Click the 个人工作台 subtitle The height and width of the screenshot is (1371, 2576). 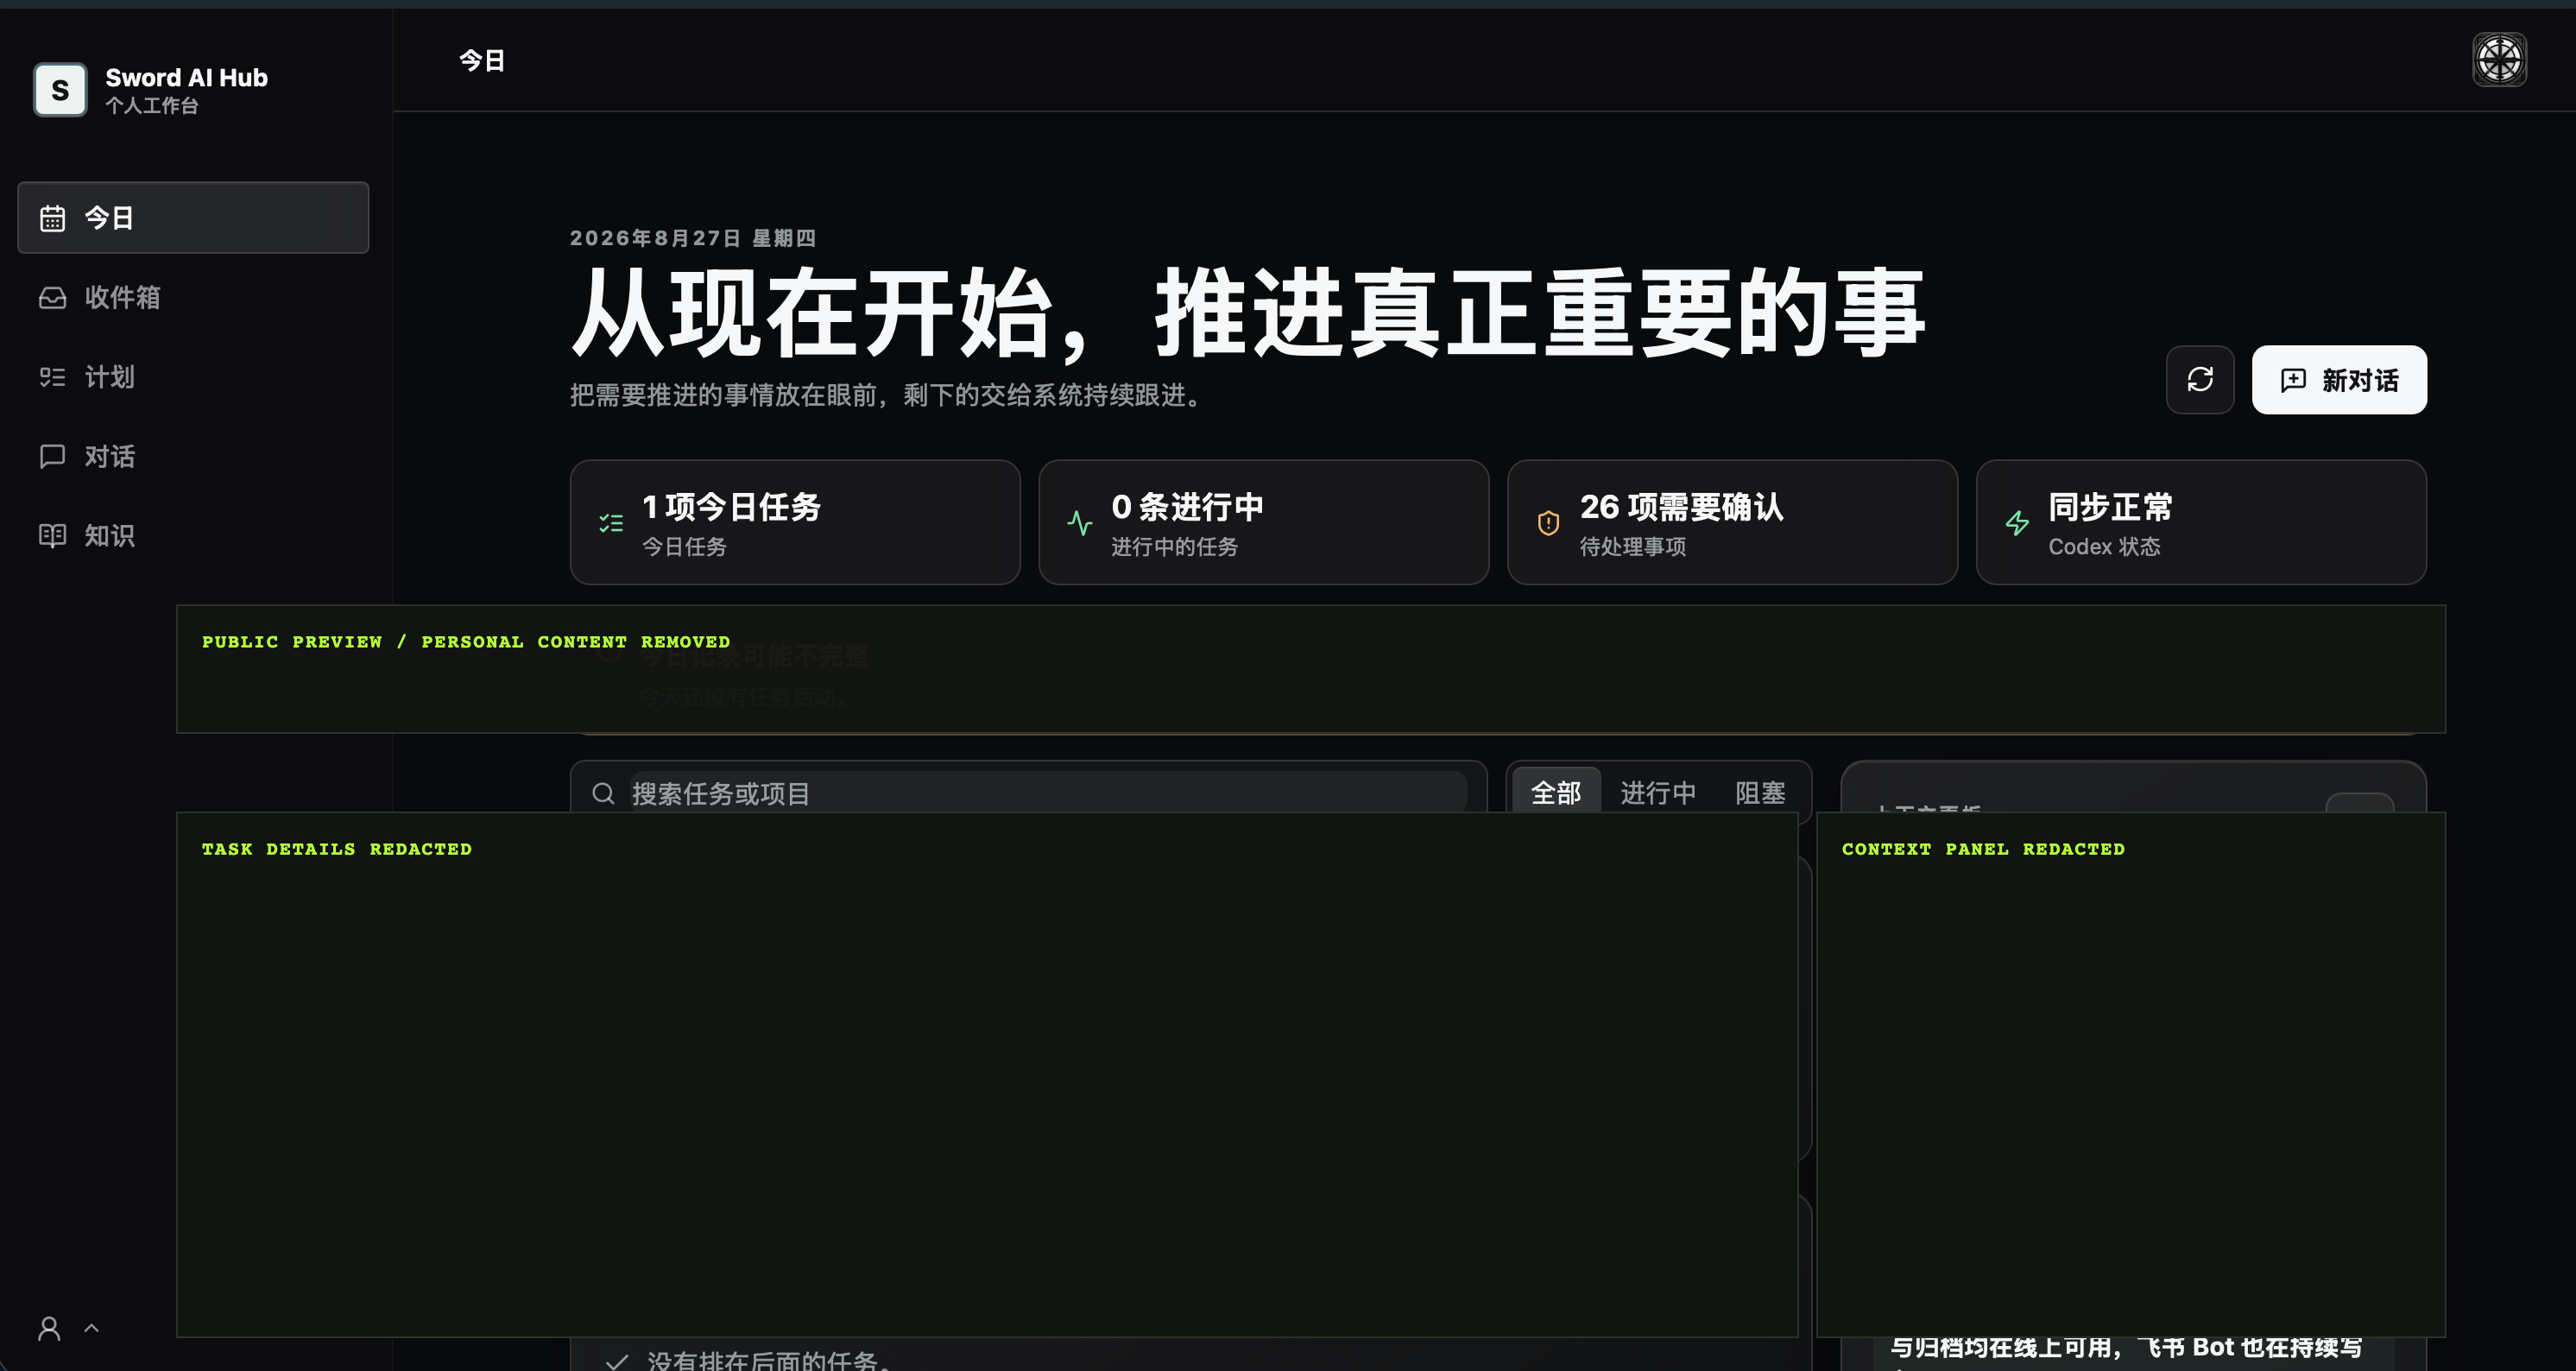(152, 105)
